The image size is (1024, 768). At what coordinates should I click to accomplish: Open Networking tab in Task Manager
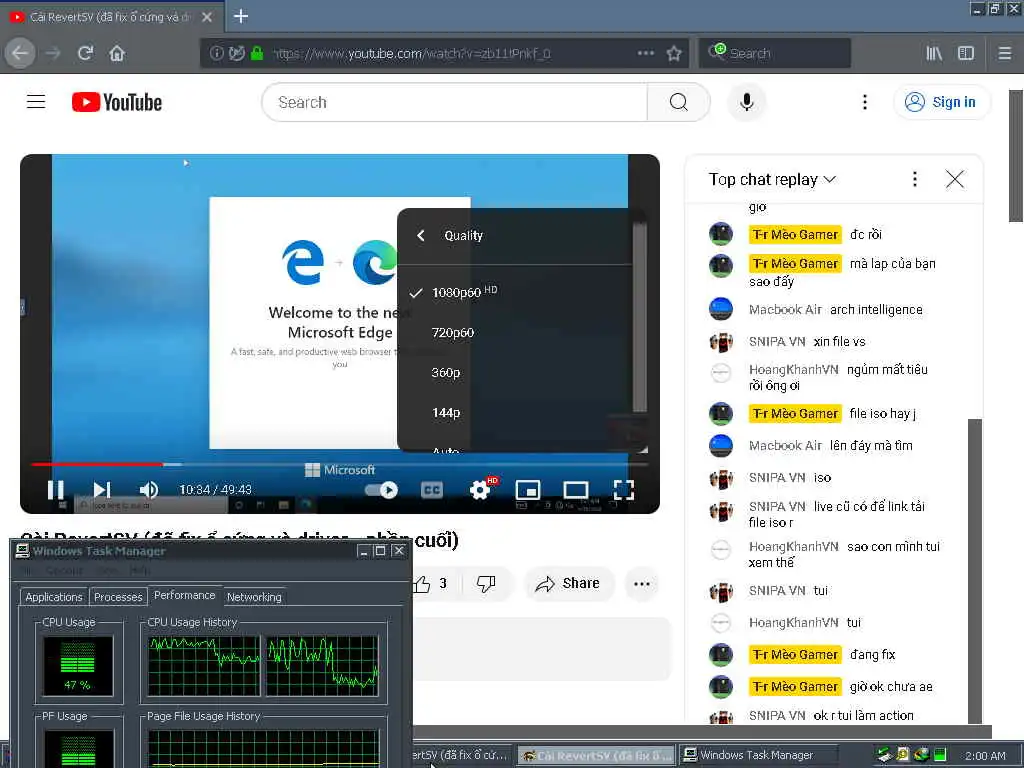pos(254,597)
